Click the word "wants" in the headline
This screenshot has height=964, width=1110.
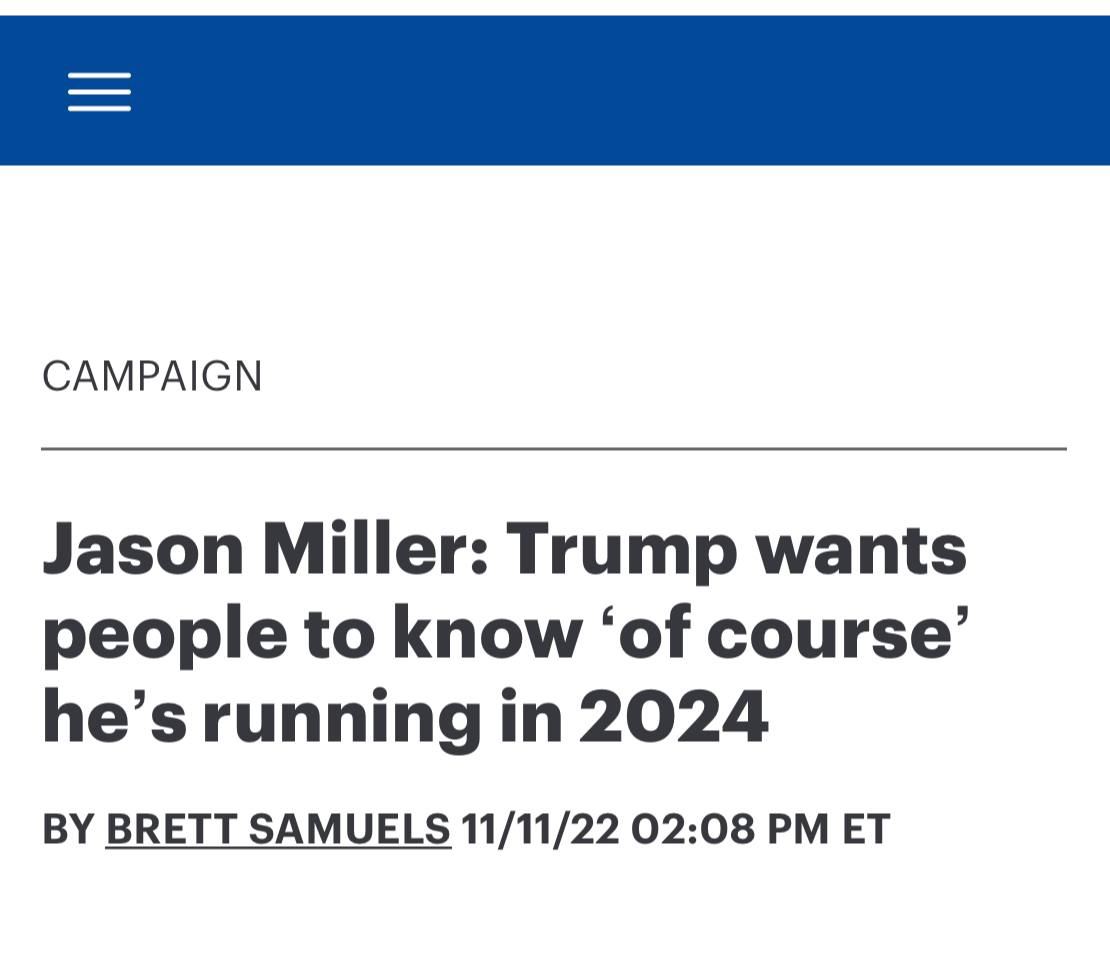click(860, 549)
